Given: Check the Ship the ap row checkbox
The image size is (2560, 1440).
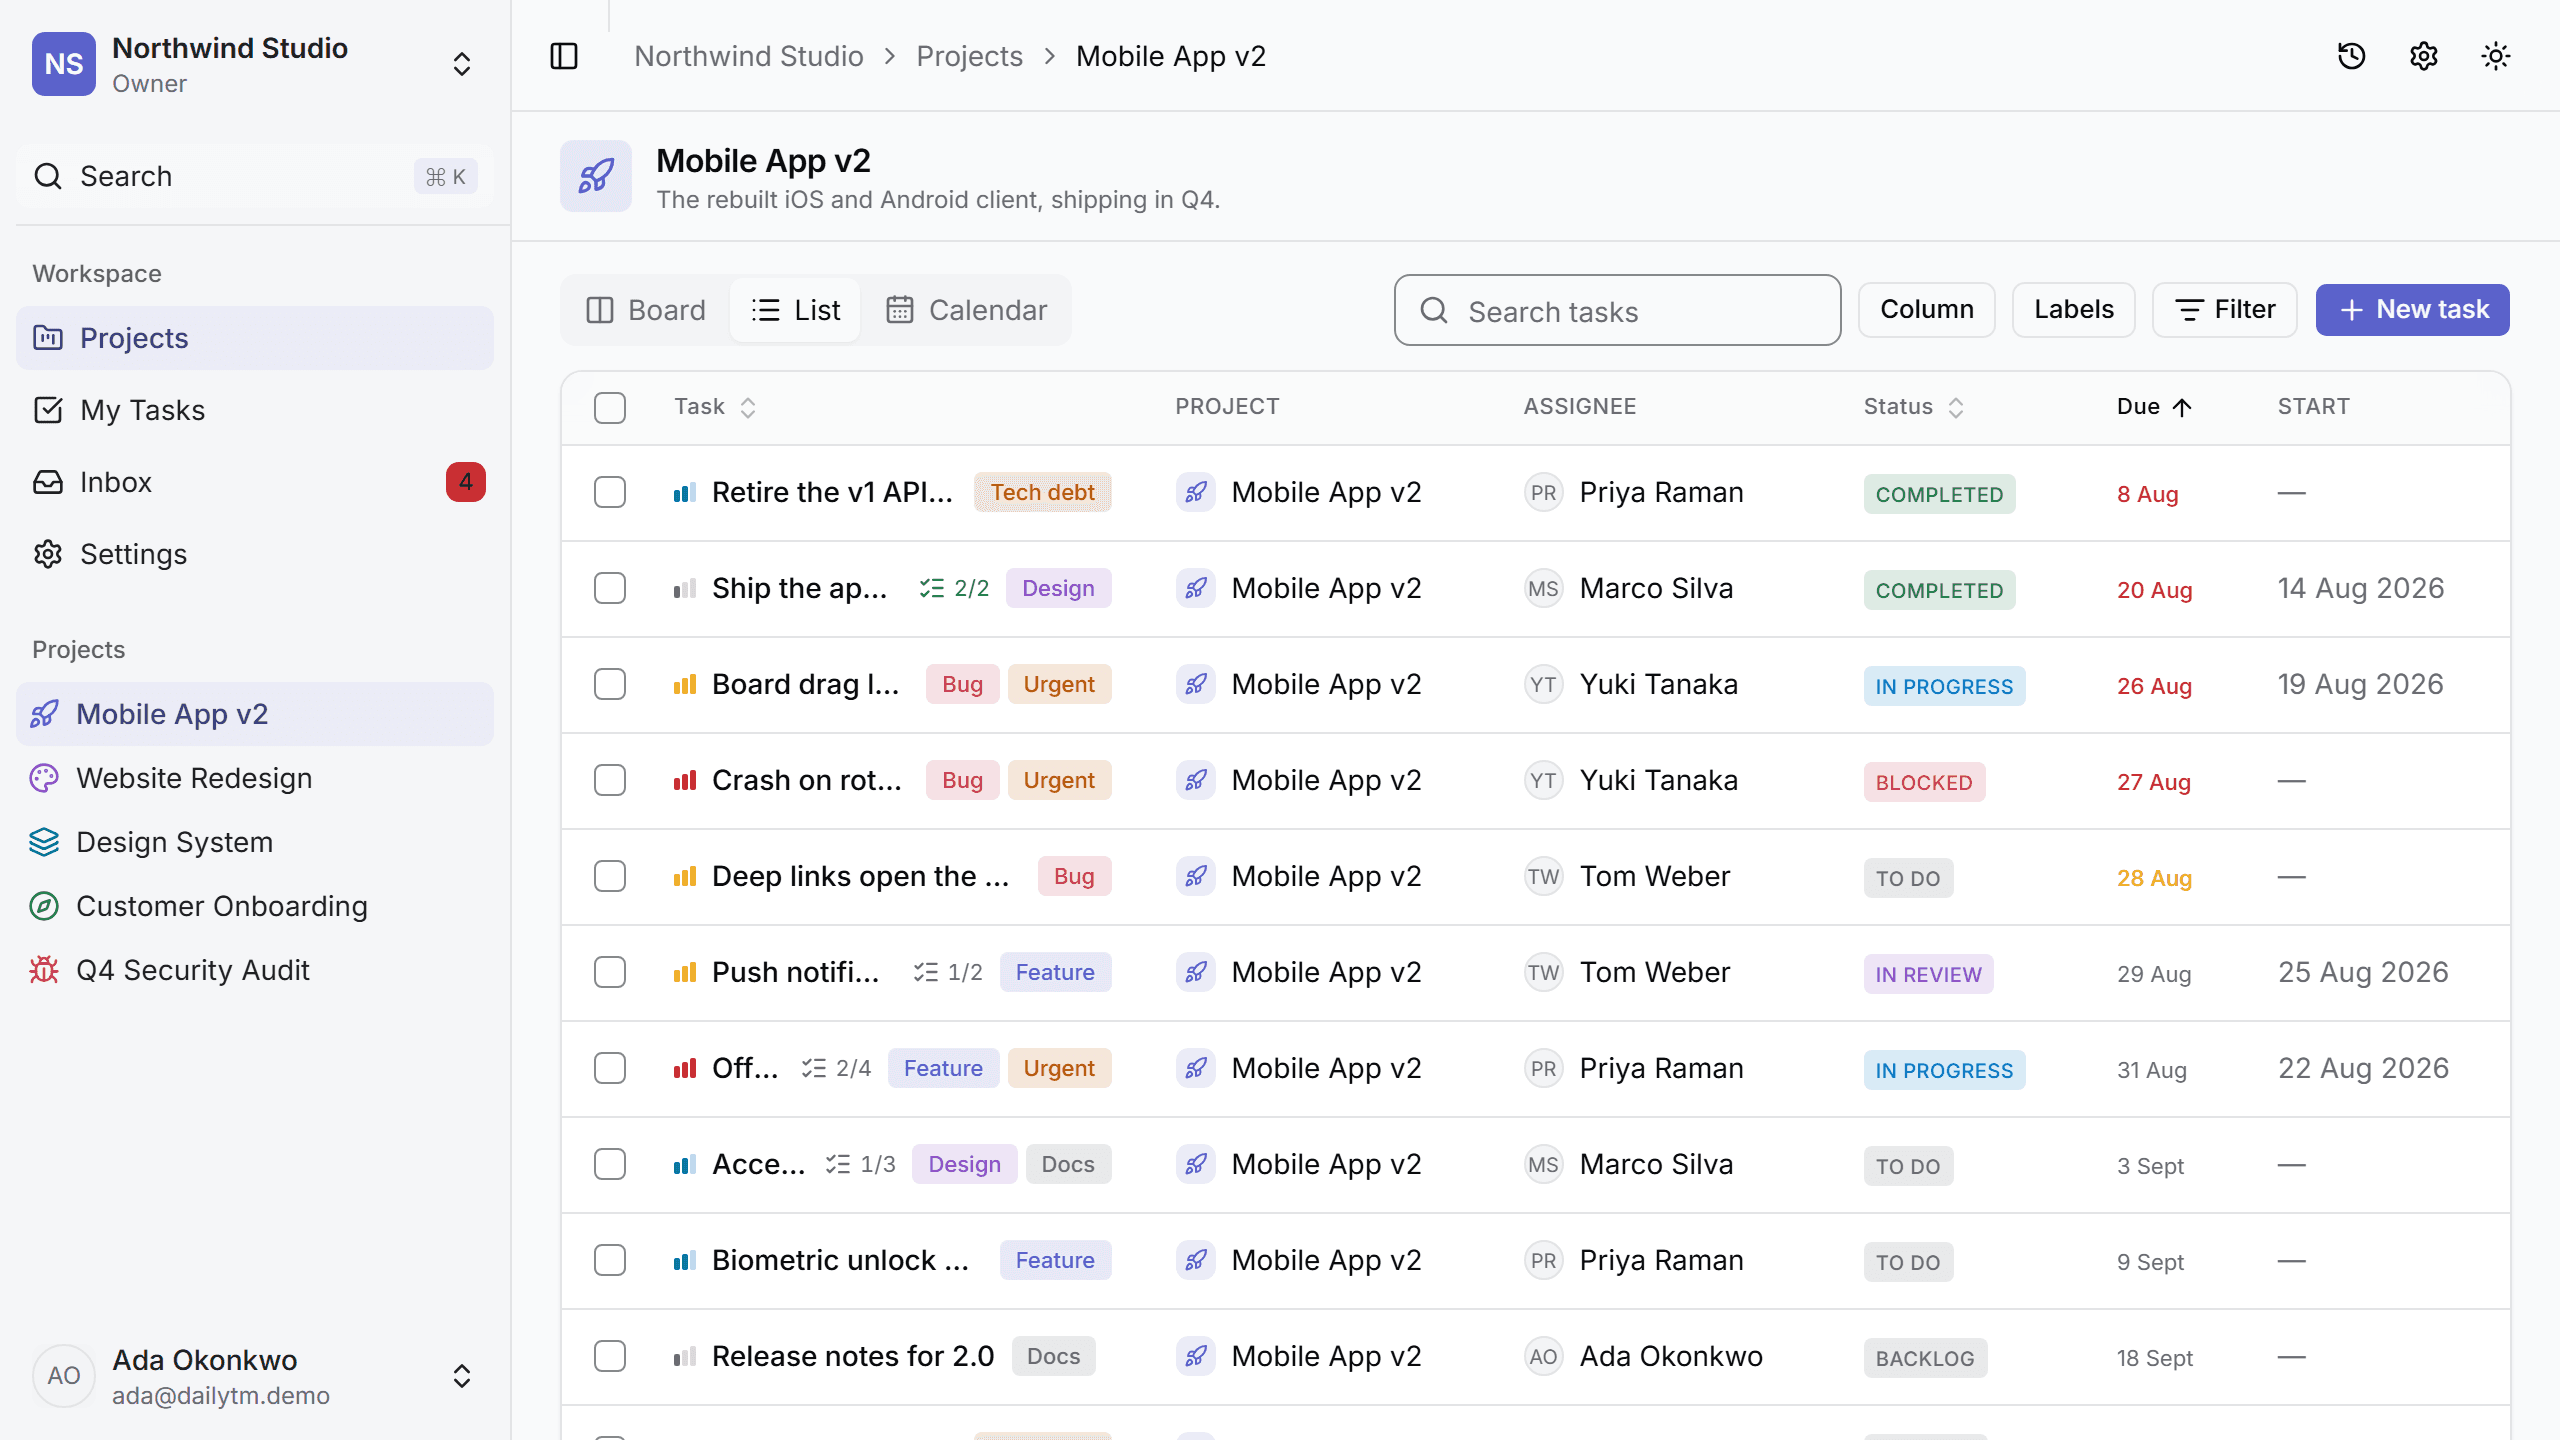Looking at the screenshot, I should click(x=610, y=588).
